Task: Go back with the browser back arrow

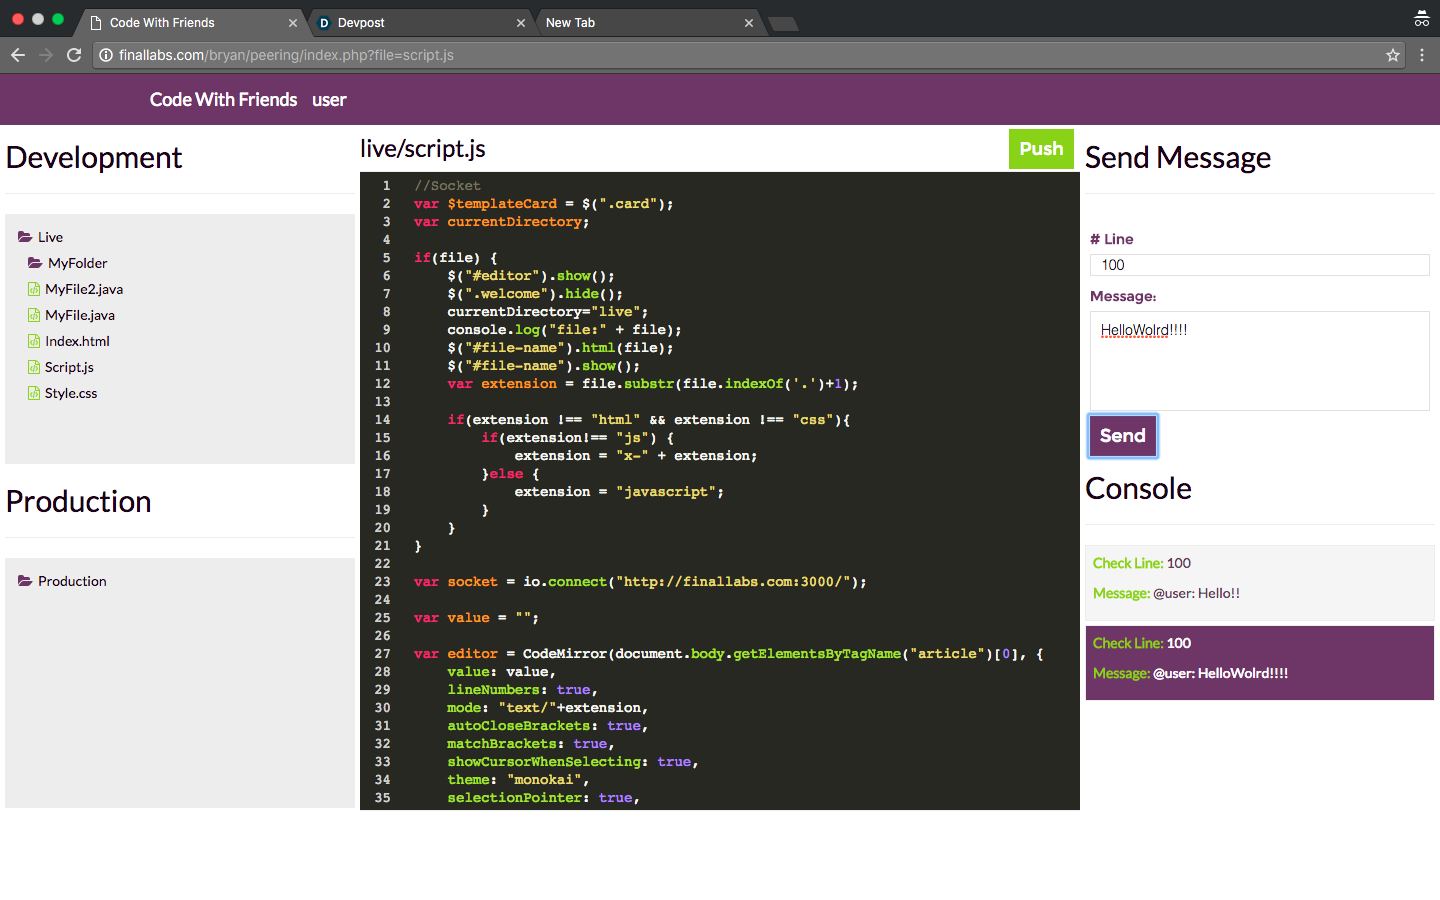Action: (18, 55)
